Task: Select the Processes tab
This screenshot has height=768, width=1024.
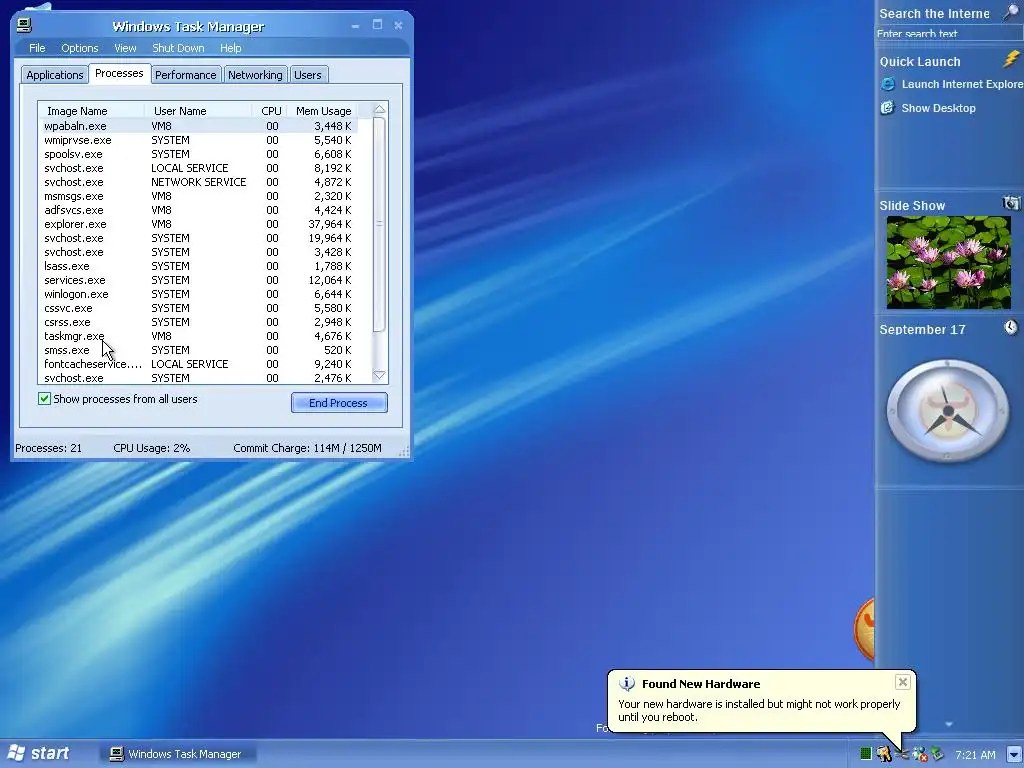Action: pyautogui.click(x=120, y=73)
